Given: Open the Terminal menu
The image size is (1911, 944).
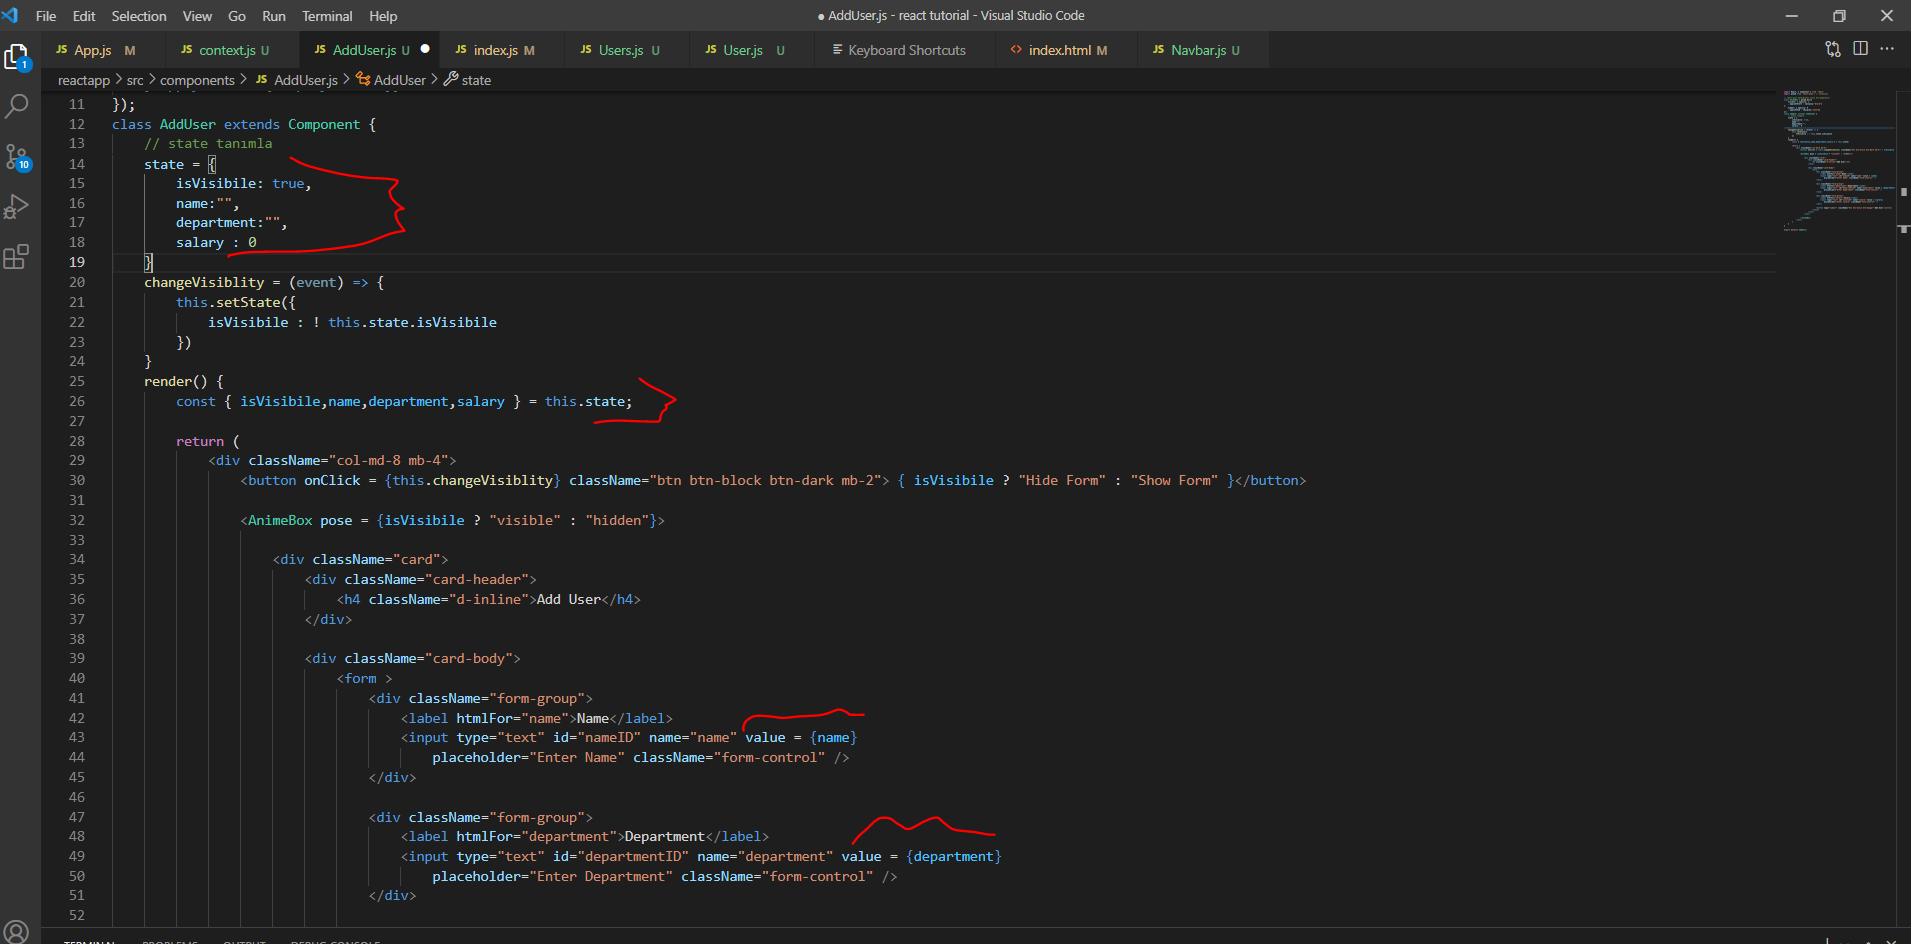Looking at the screenshot, I should 327,16.
